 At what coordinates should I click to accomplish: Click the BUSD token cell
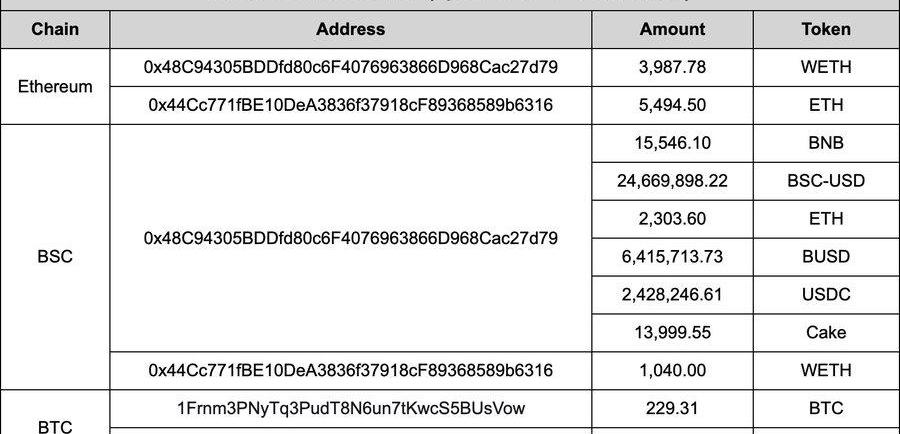(x=826, y=257)
